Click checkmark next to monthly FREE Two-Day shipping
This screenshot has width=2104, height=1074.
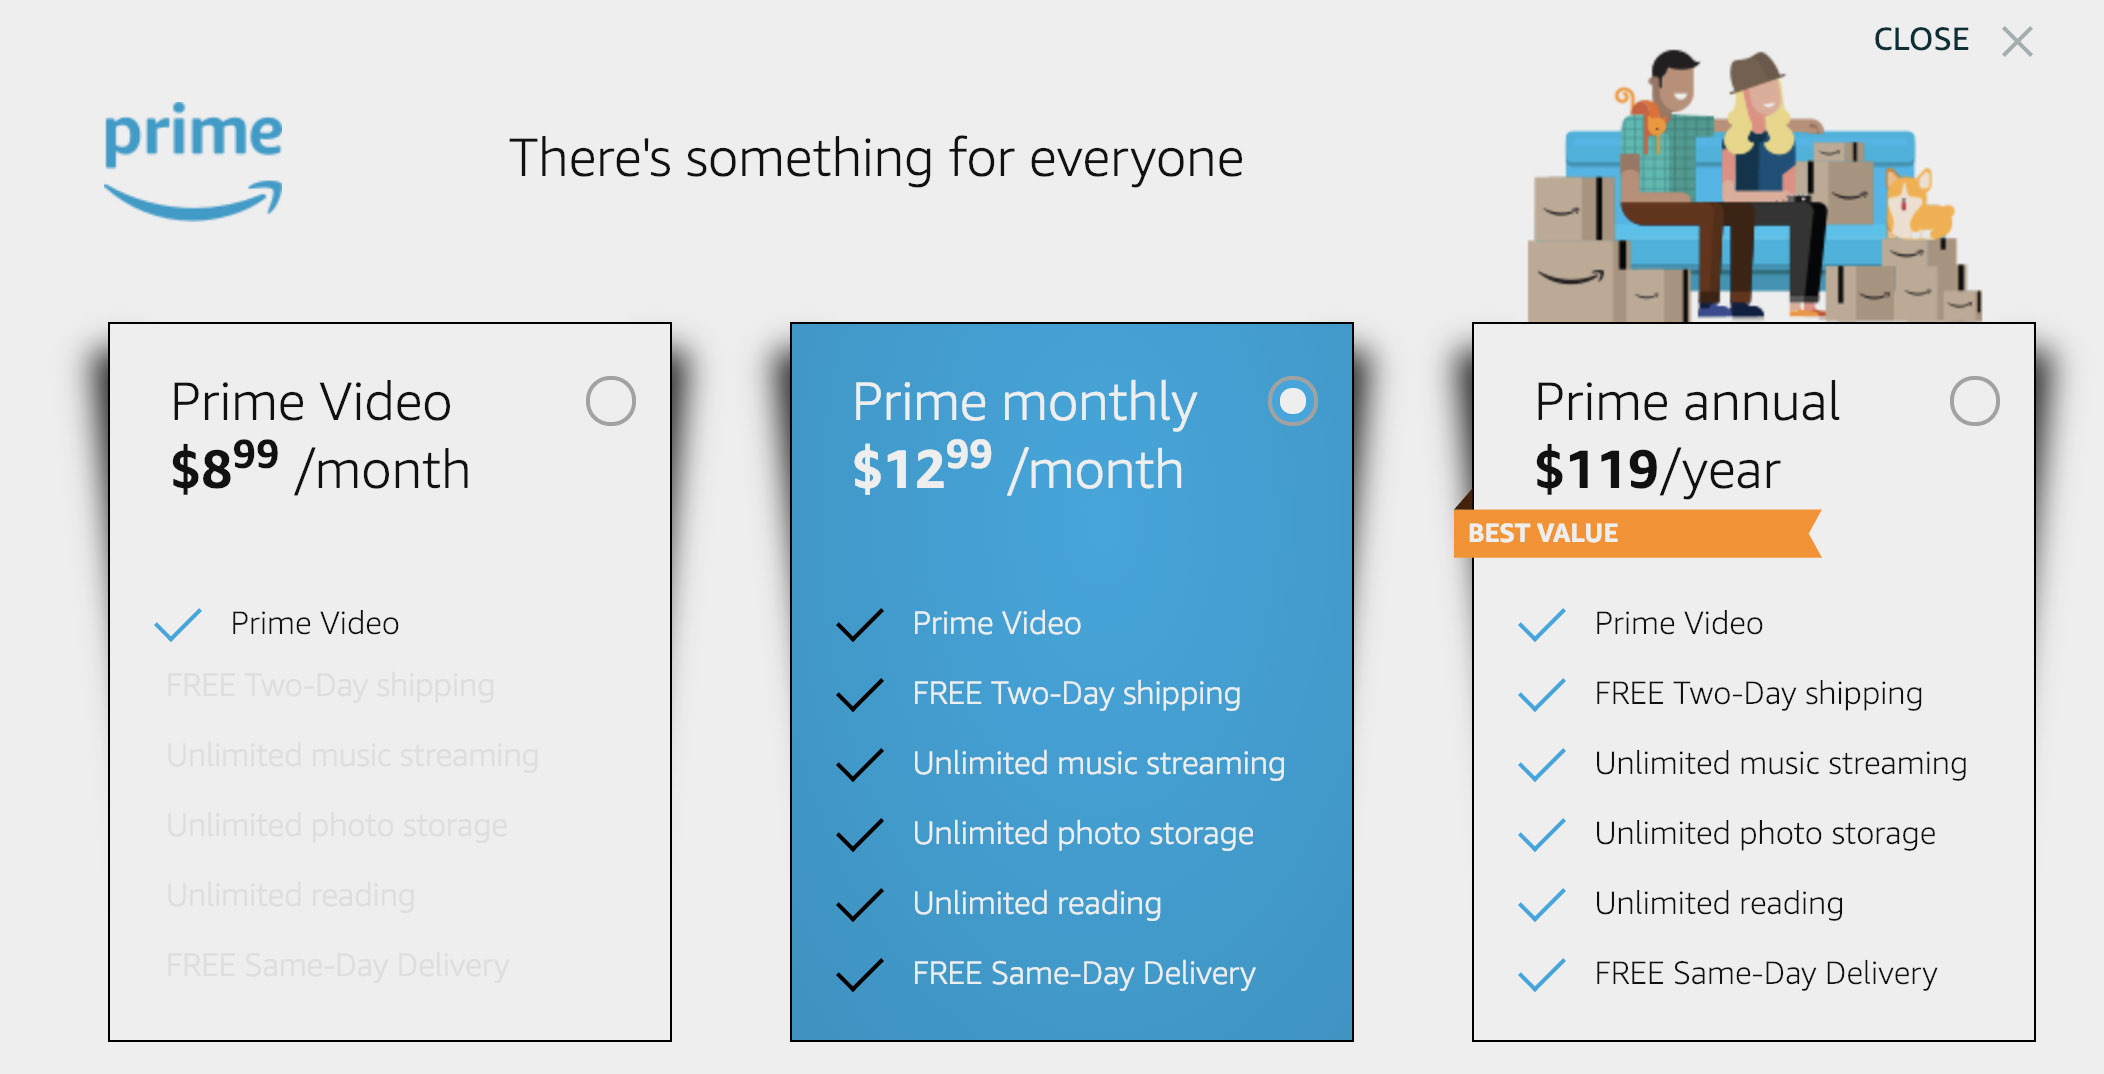860,694
